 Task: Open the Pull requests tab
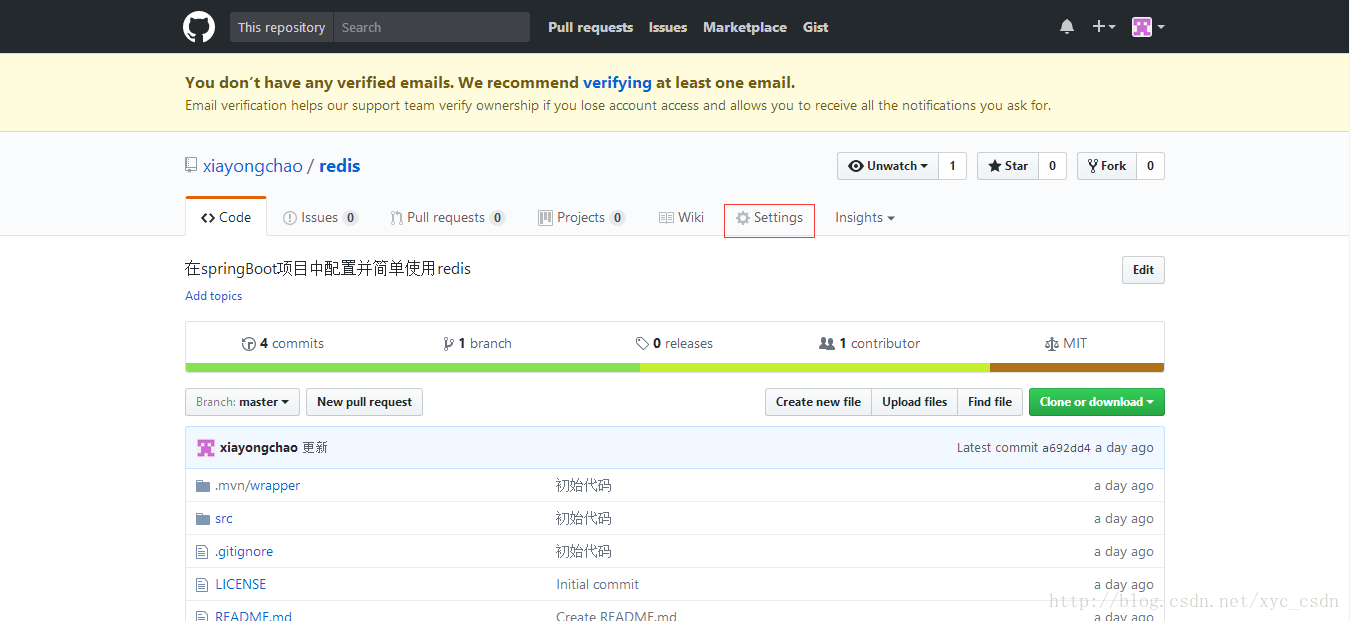(x=448, y=217)
